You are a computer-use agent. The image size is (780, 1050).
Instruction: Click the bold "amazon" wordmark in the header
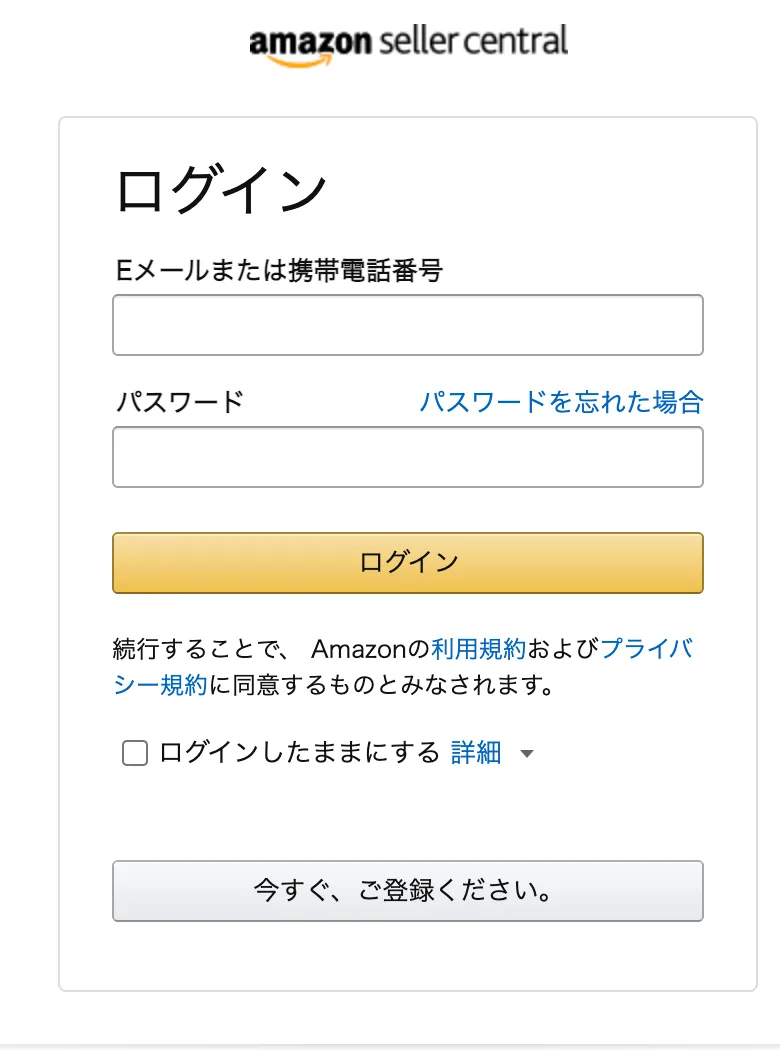(x=310, y=42)
